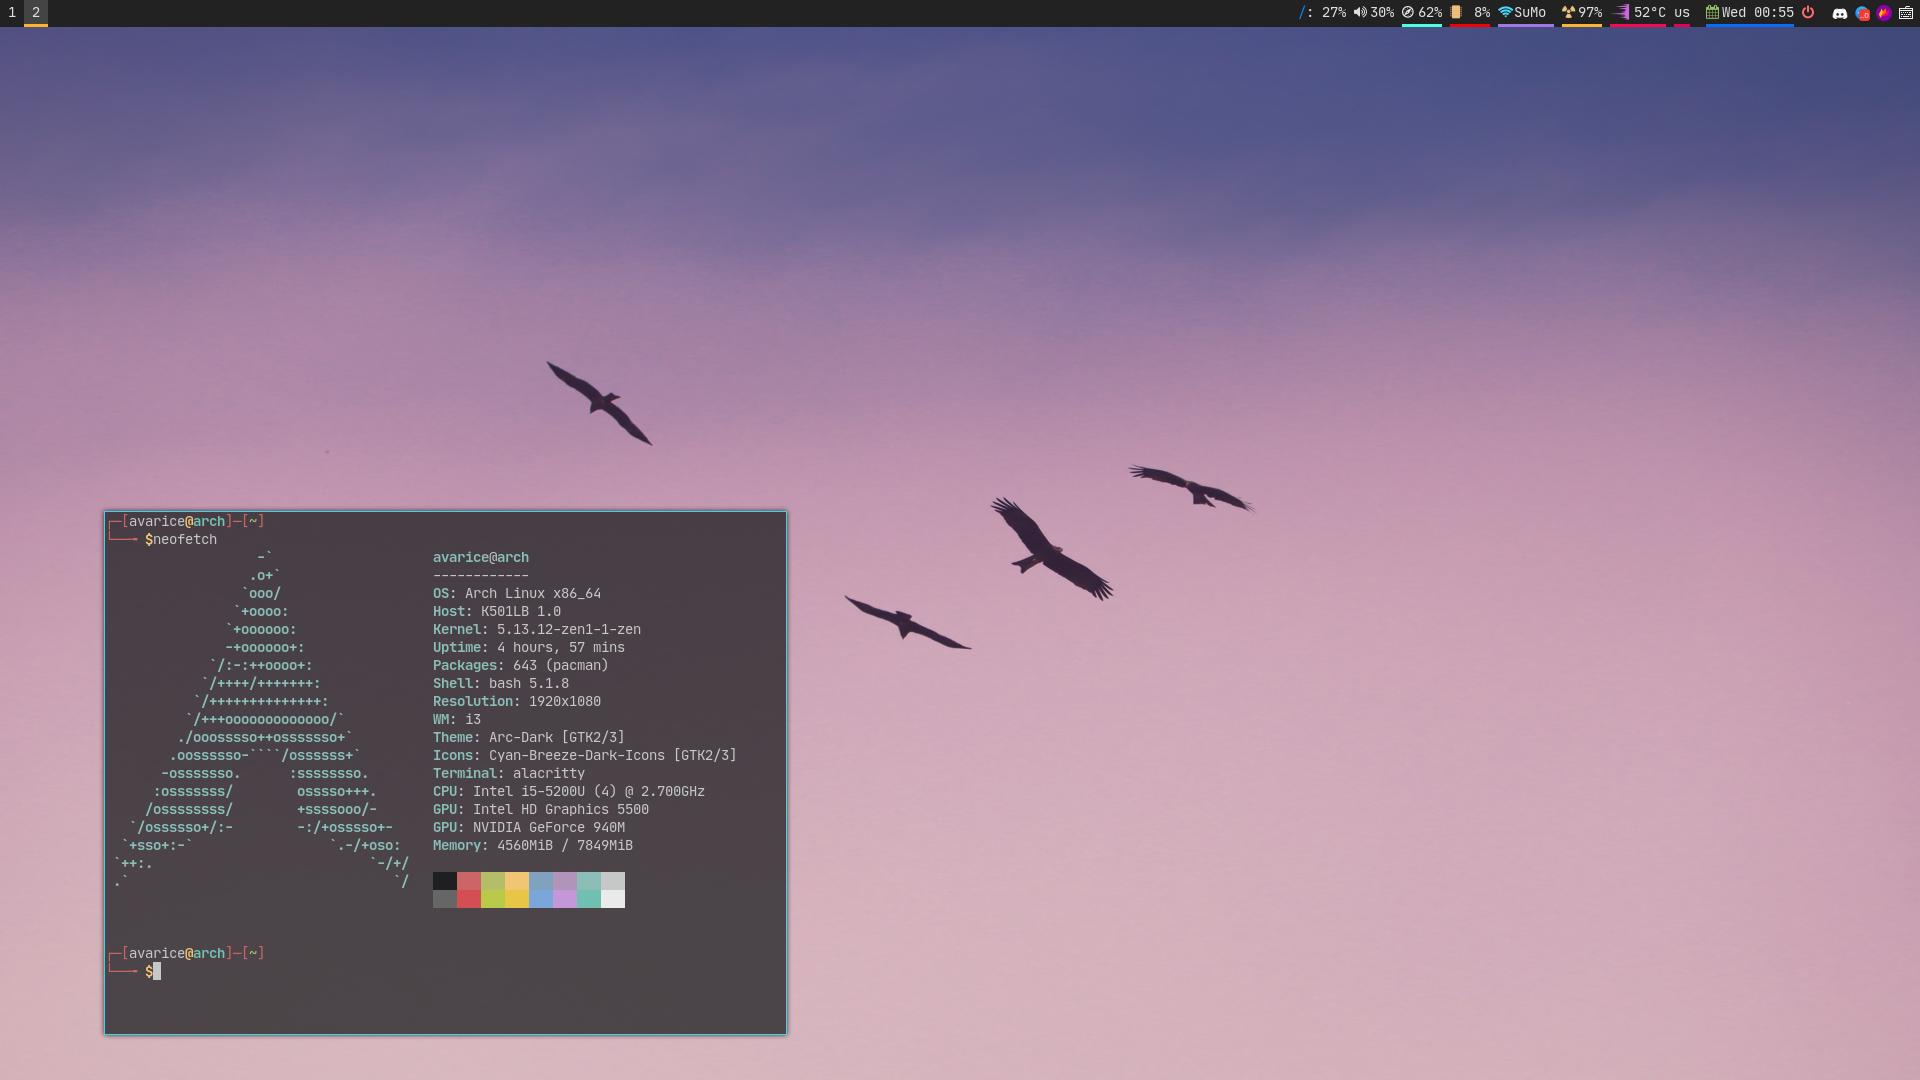Click the 'Resolution: 1920x1080' line
Screen dimensions: 1920x1080
click(517, 702)
